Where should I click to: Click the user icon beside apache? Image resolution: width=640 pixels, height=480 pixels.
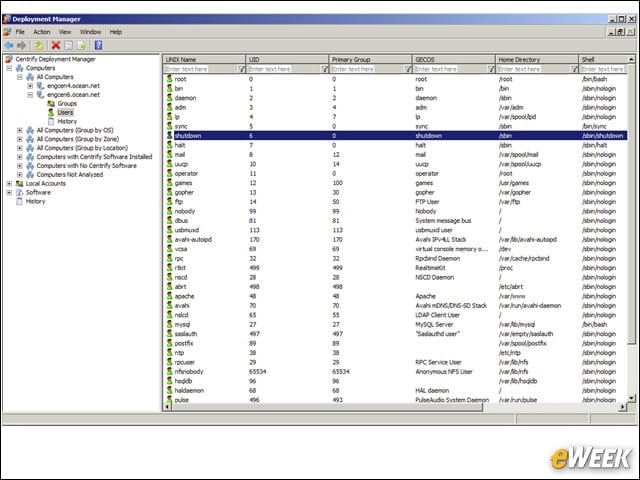coord(169,296)
